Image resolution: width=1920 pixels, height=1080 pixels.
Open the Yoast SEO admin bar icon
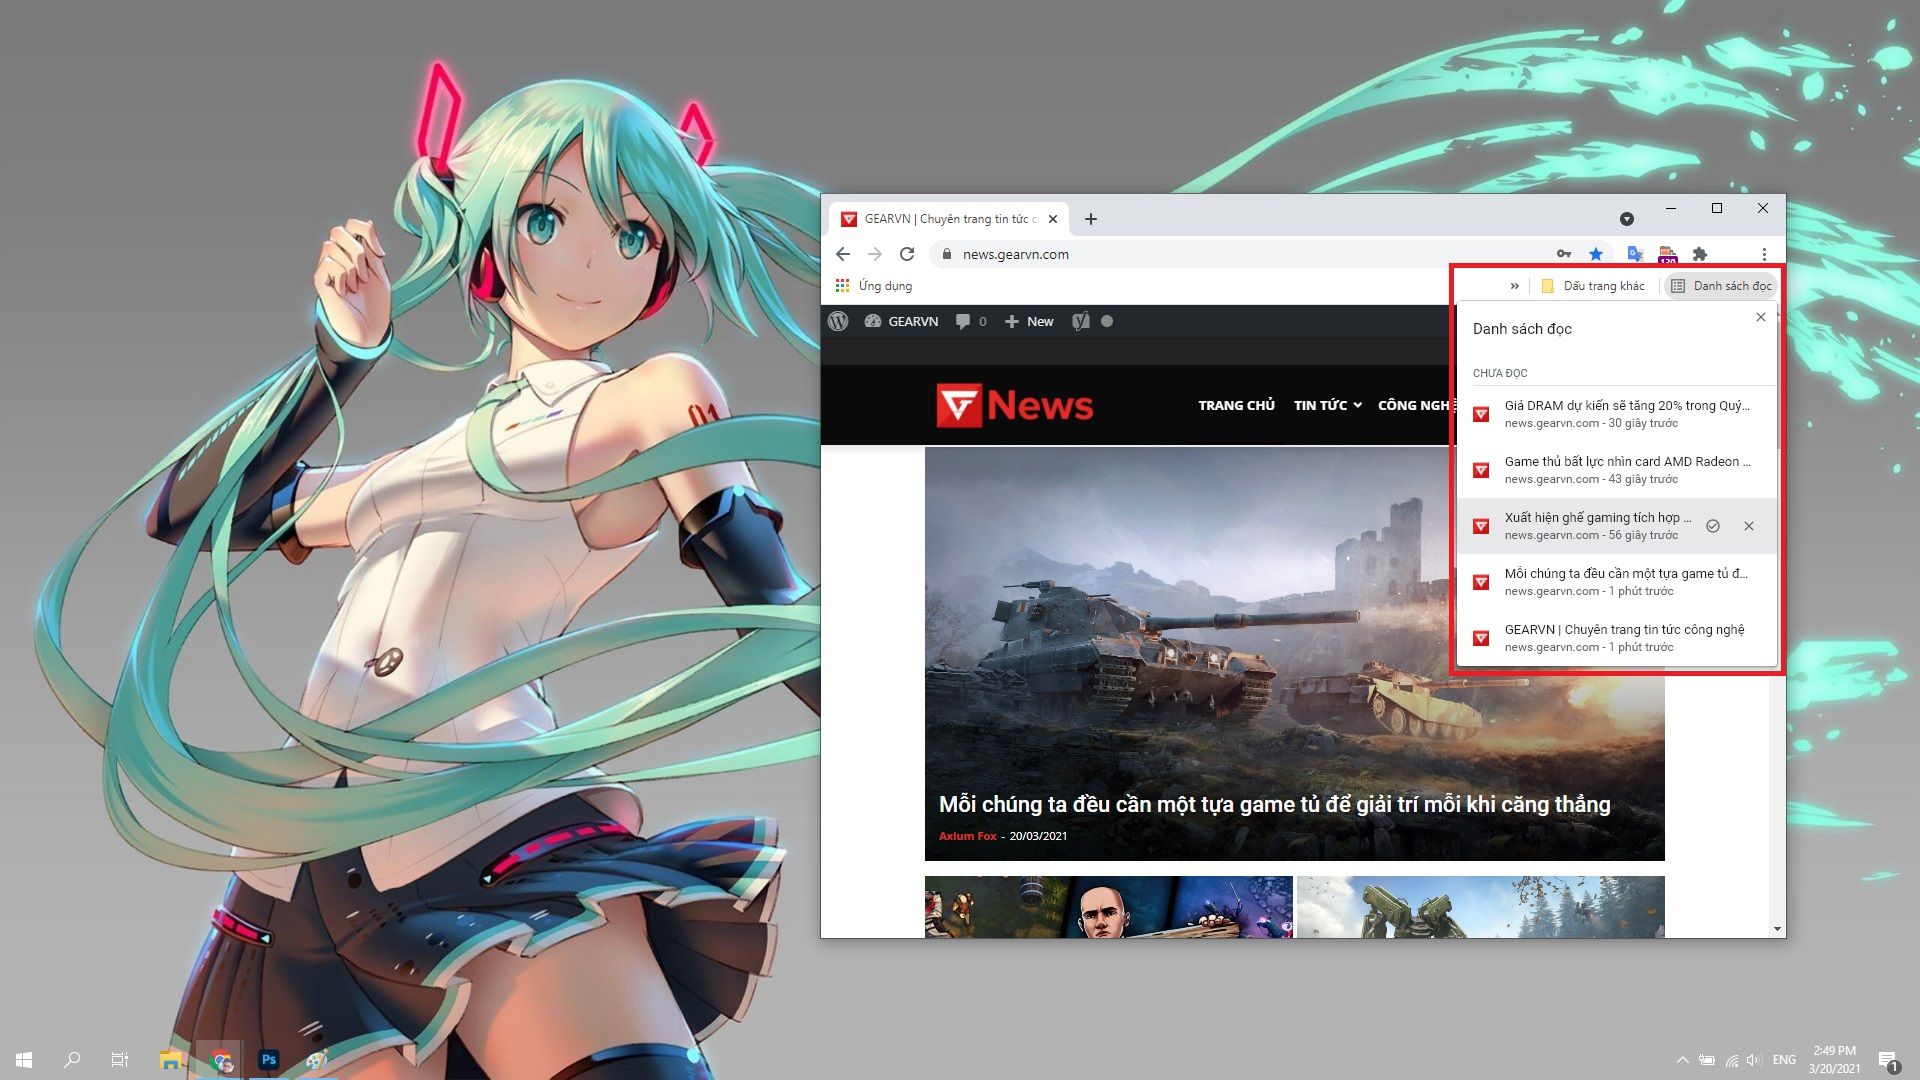1081,321
